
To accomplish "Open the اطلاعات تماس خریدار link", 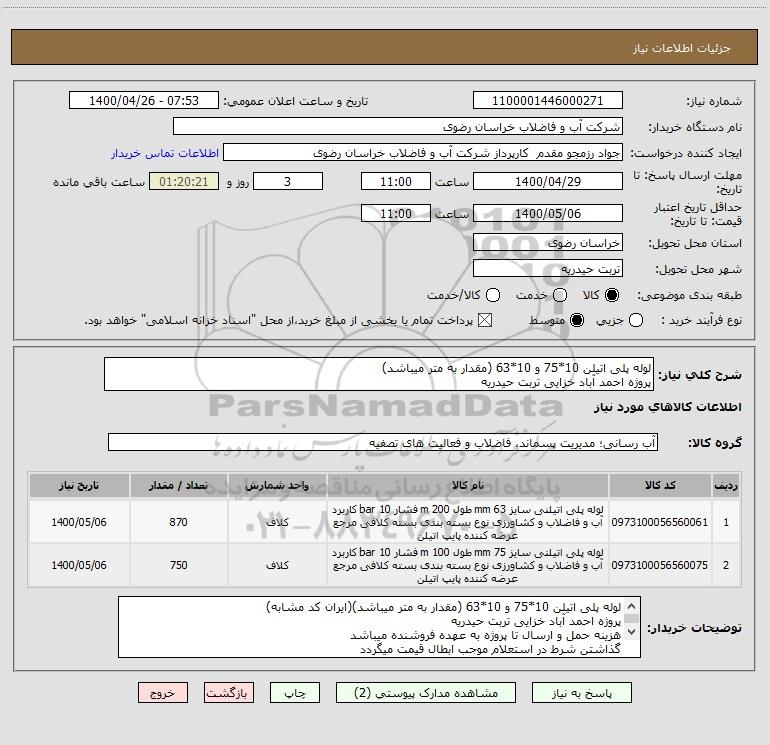I will 165,153.
